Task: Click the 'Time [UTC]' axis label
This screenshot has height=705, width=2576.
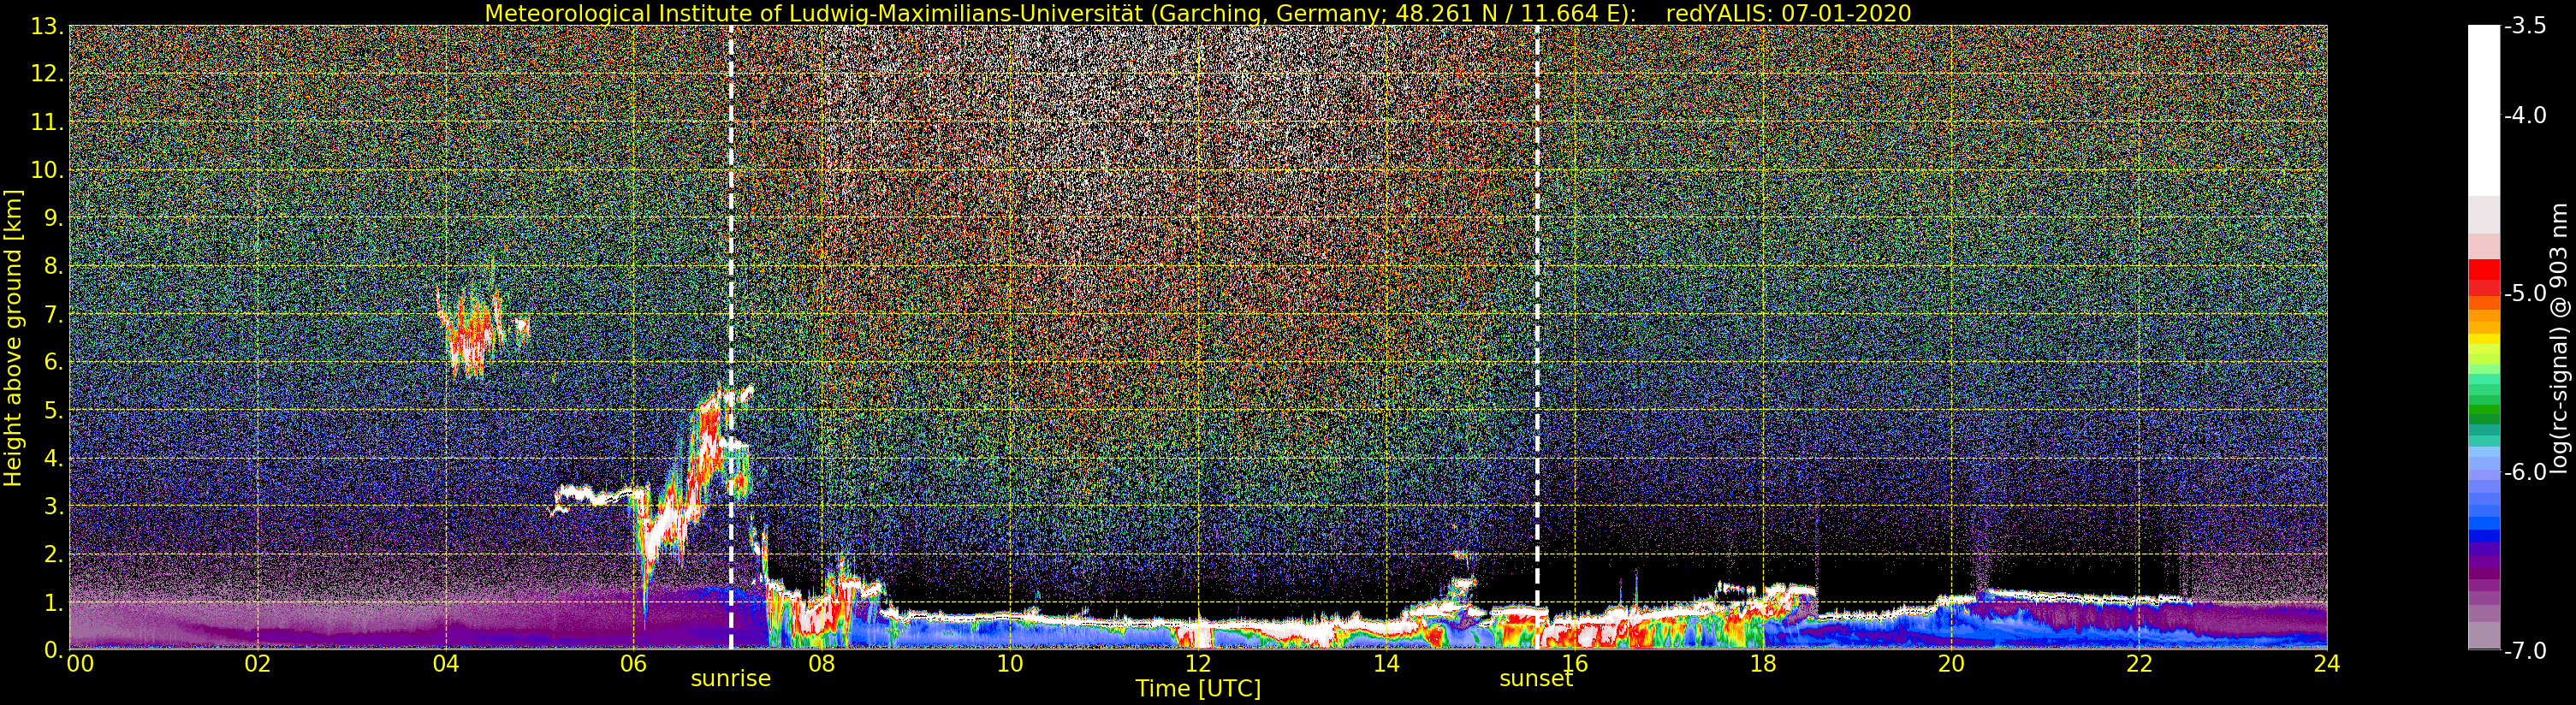Action: 1198,689
